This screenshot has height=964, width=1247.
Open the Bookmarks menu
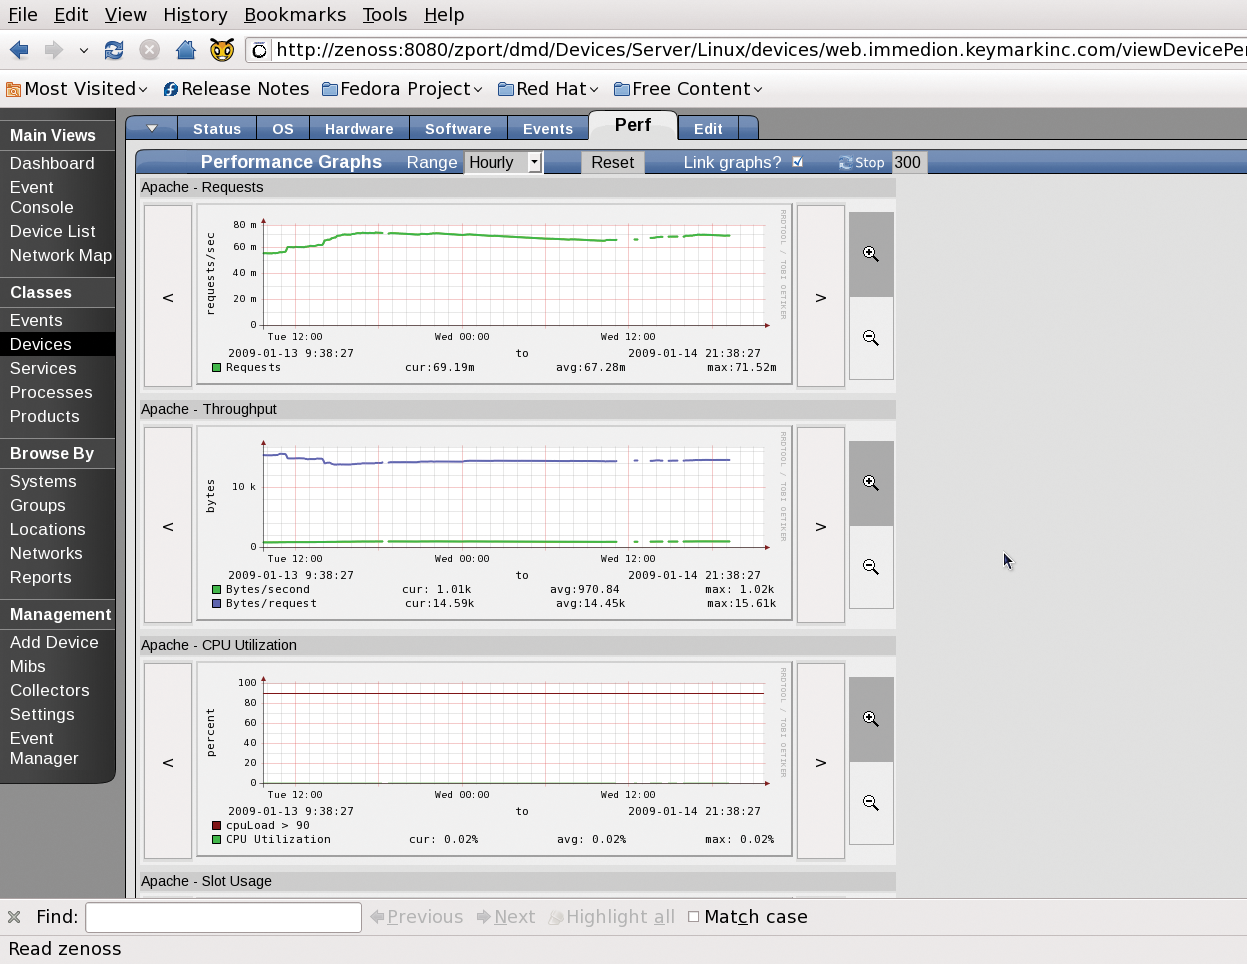click(295, 15)
